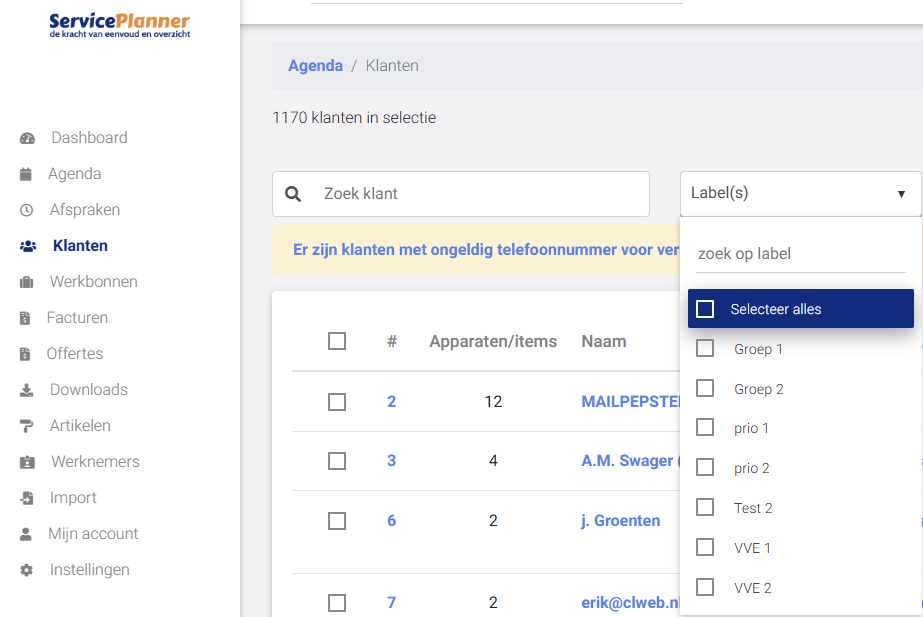Image resolution: width=923 pixels, height=617 pixels.
Task: Click the Downloads arrow icon
Action: coord(27,390)
